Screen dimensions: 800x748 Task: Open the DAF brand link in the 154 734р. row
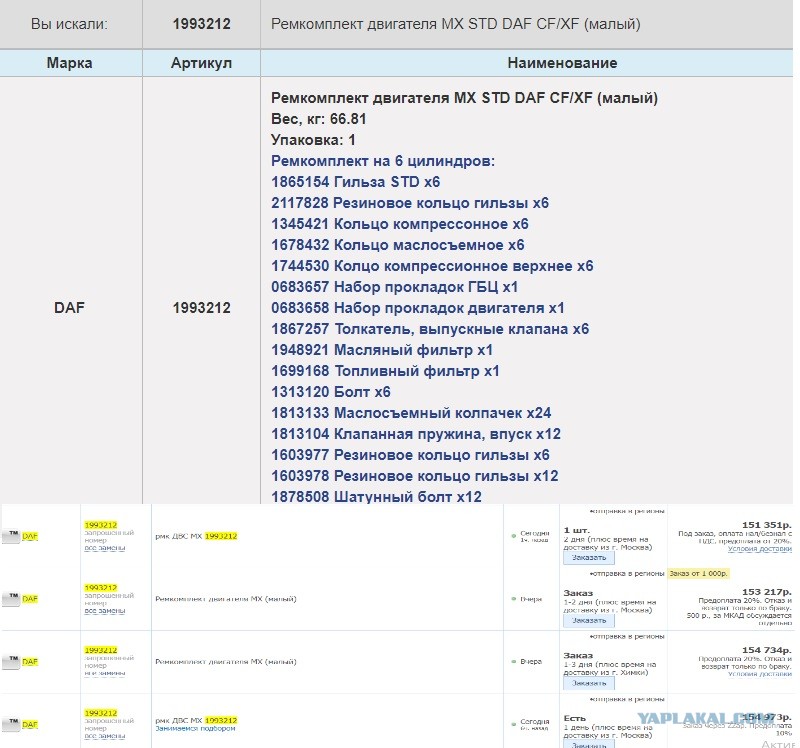coord(30,662)
